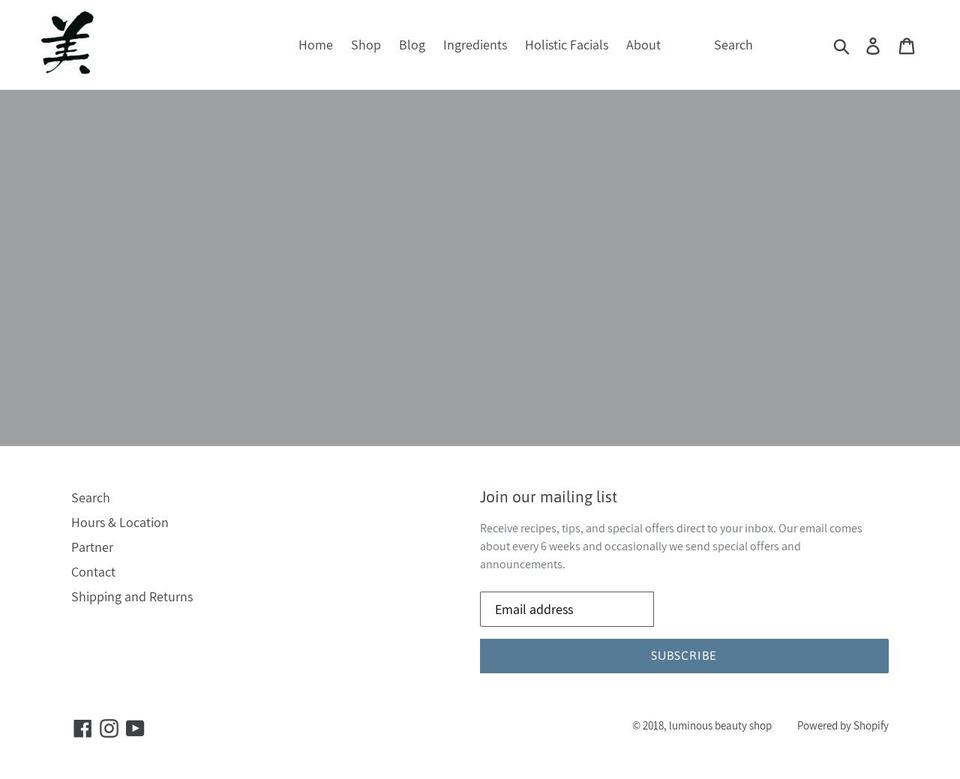960x779 pixels.
Task: Open the Shop menu item
Action: pyautogui.click(x=366, y=45)
